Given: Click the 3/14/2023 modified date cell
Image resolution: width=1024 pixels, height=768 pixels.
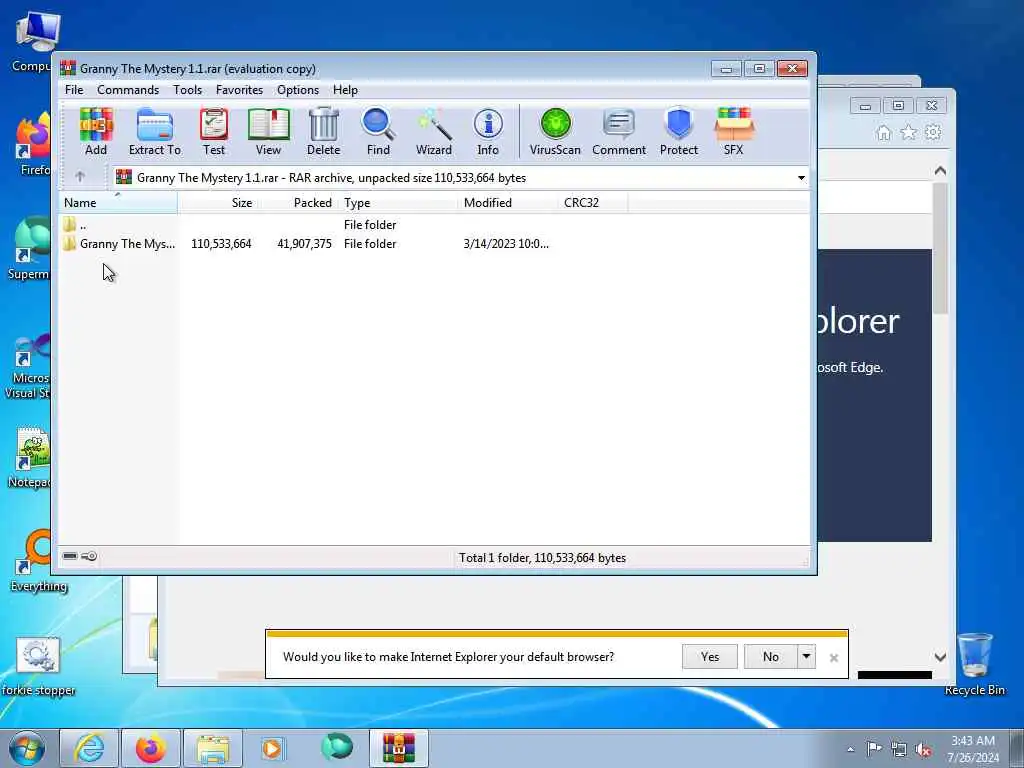Looking at the screenshot, I should (x=506, y=244).
